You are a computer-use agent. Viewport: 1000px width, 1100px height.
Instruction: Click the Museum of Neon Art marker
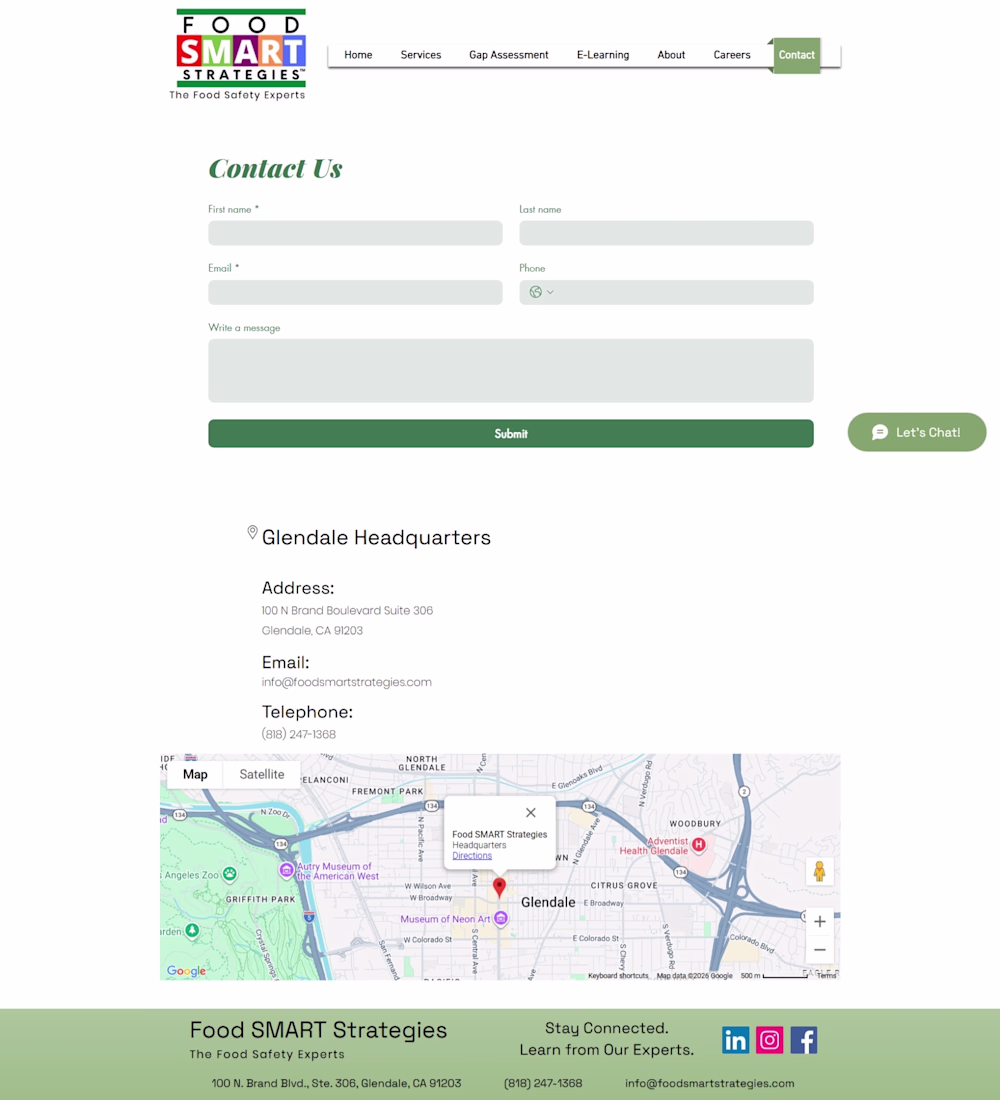(x=500, y=918)
